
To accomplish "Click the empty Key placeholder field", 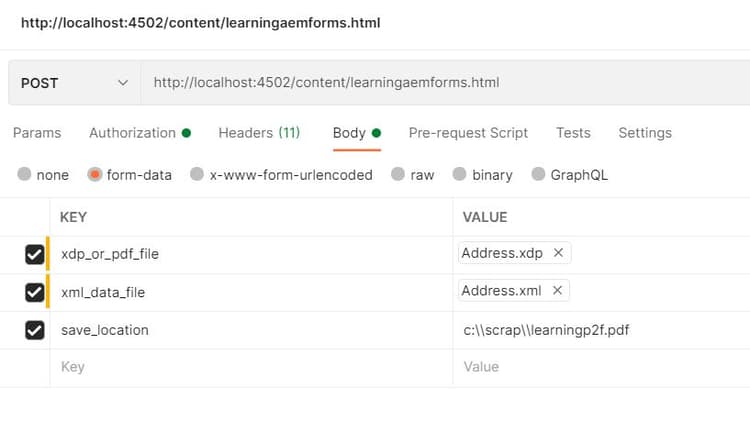I will [x=250, y=367].
